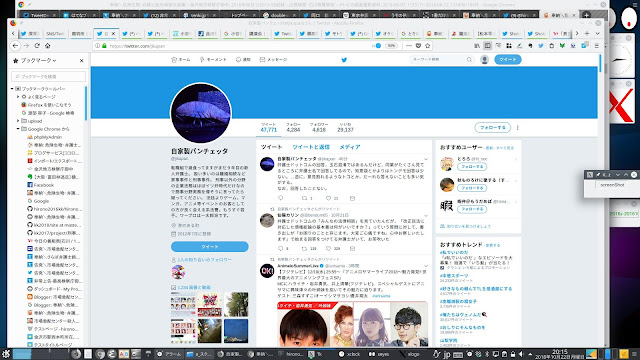Open the tweet options chevron on first tweet
The image size is (640, 360).
[426, 159]
